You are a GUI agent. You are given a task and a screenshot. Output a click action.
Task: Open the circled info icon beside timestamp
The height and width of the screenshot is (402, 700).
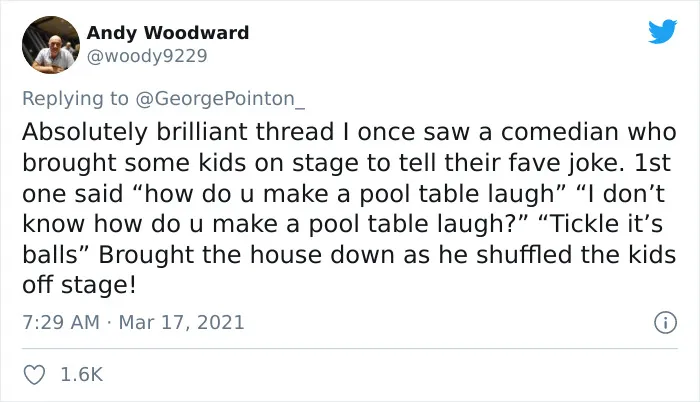(666, 322)
